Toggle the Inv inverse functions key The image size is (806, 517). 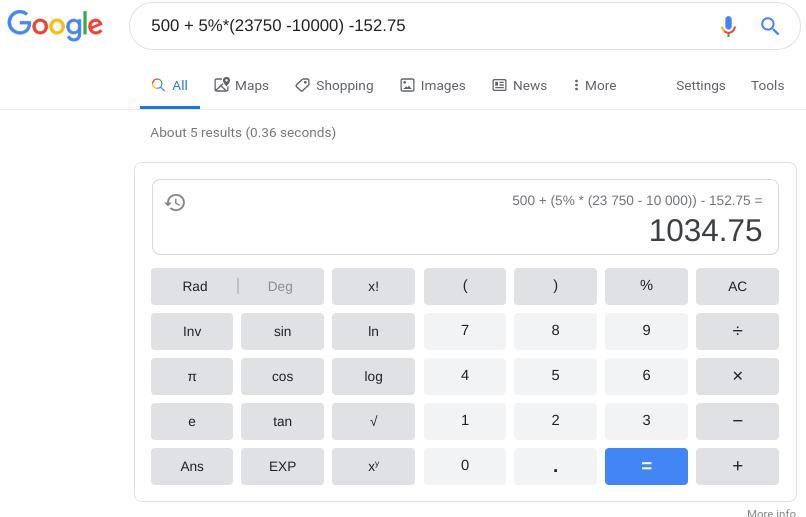tap(192, 331)
